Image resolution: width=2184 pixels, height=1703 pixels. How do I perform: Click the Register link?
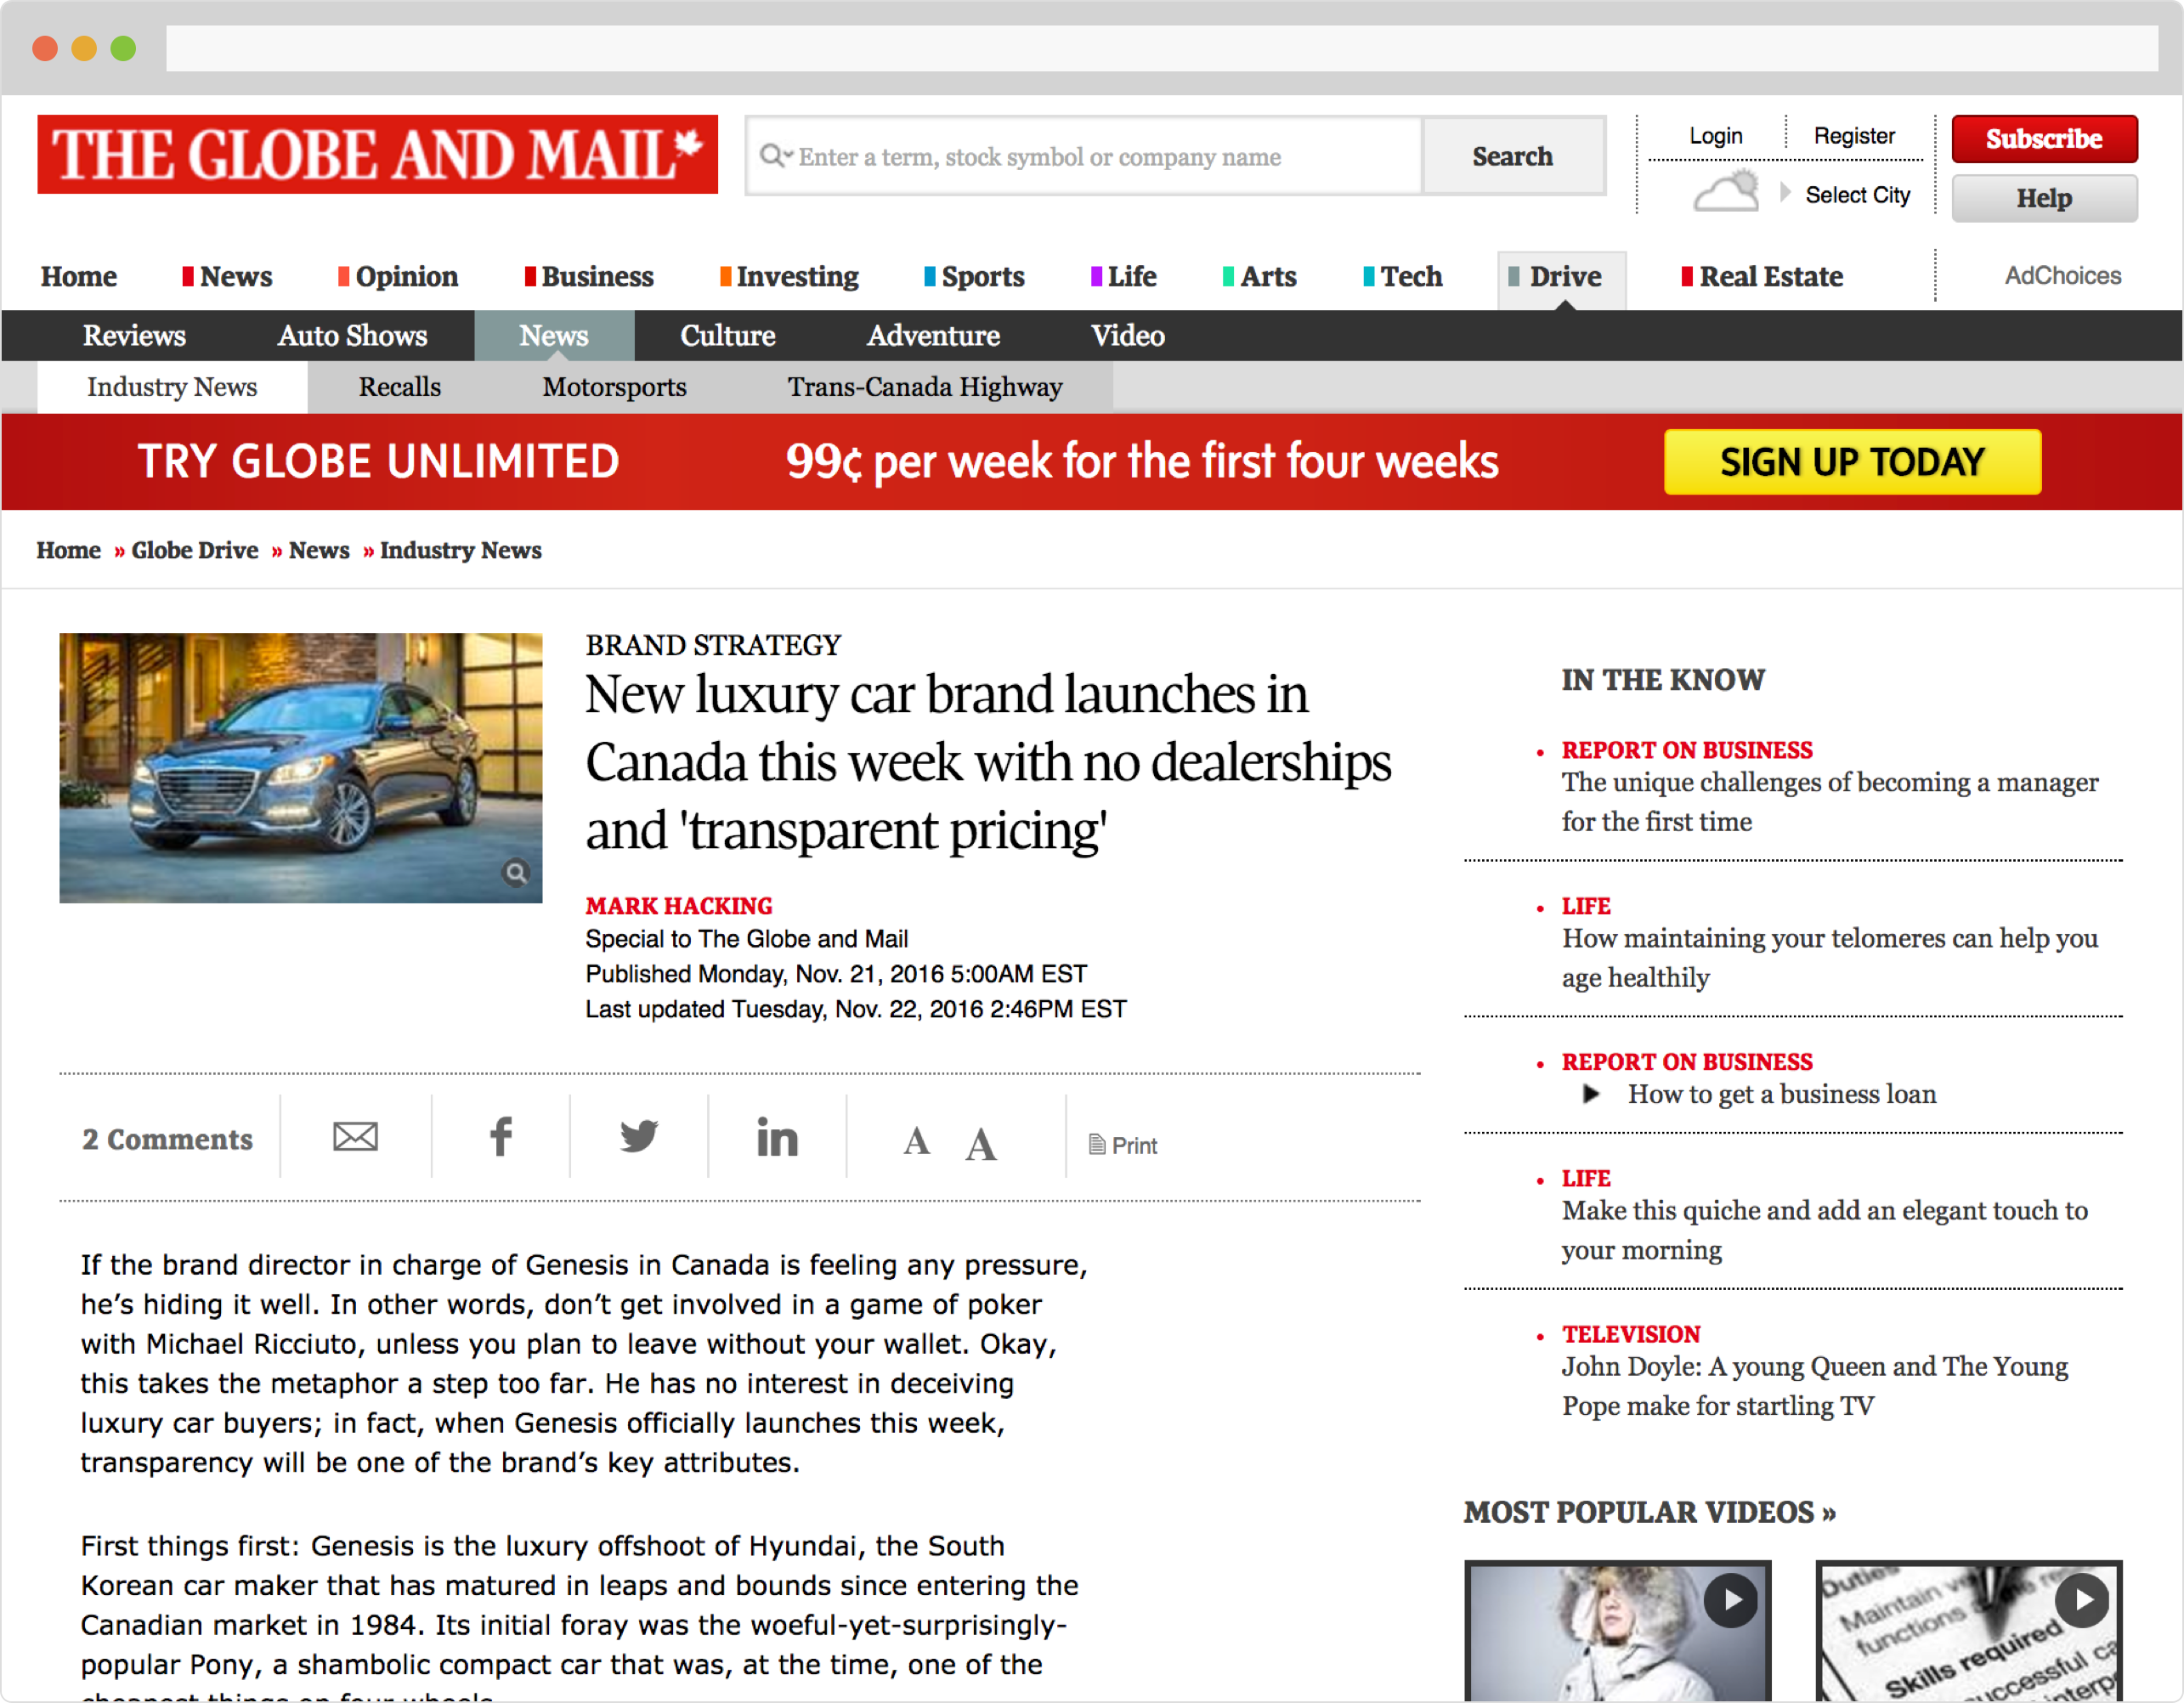coord(1854,136)
